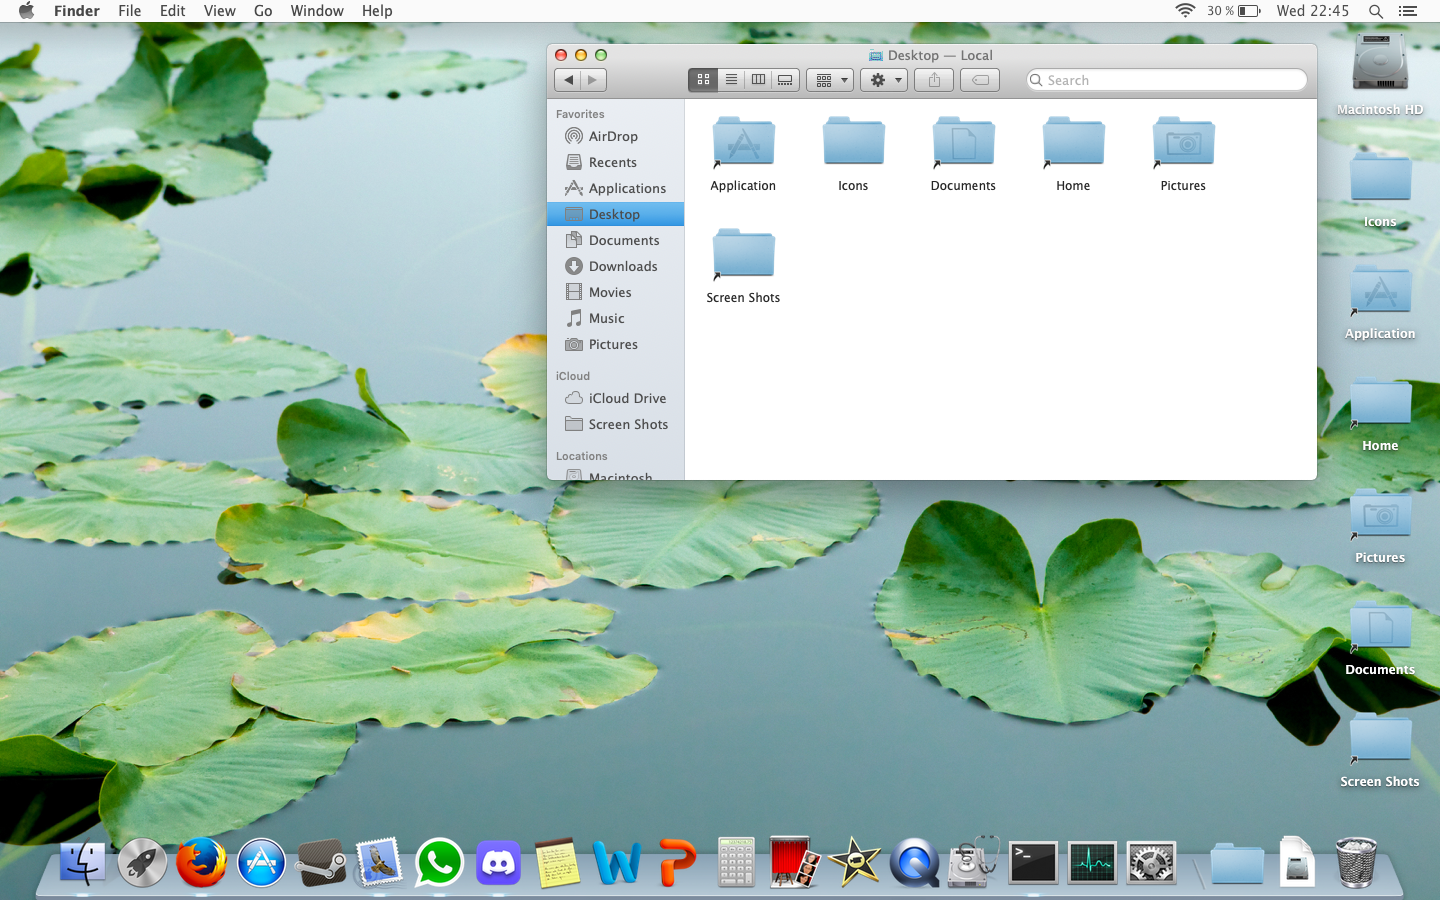Select the Application shortcut on the desktop
Screen dimensions: 1440x900
pyautogui.click(x=1380, y=302)
